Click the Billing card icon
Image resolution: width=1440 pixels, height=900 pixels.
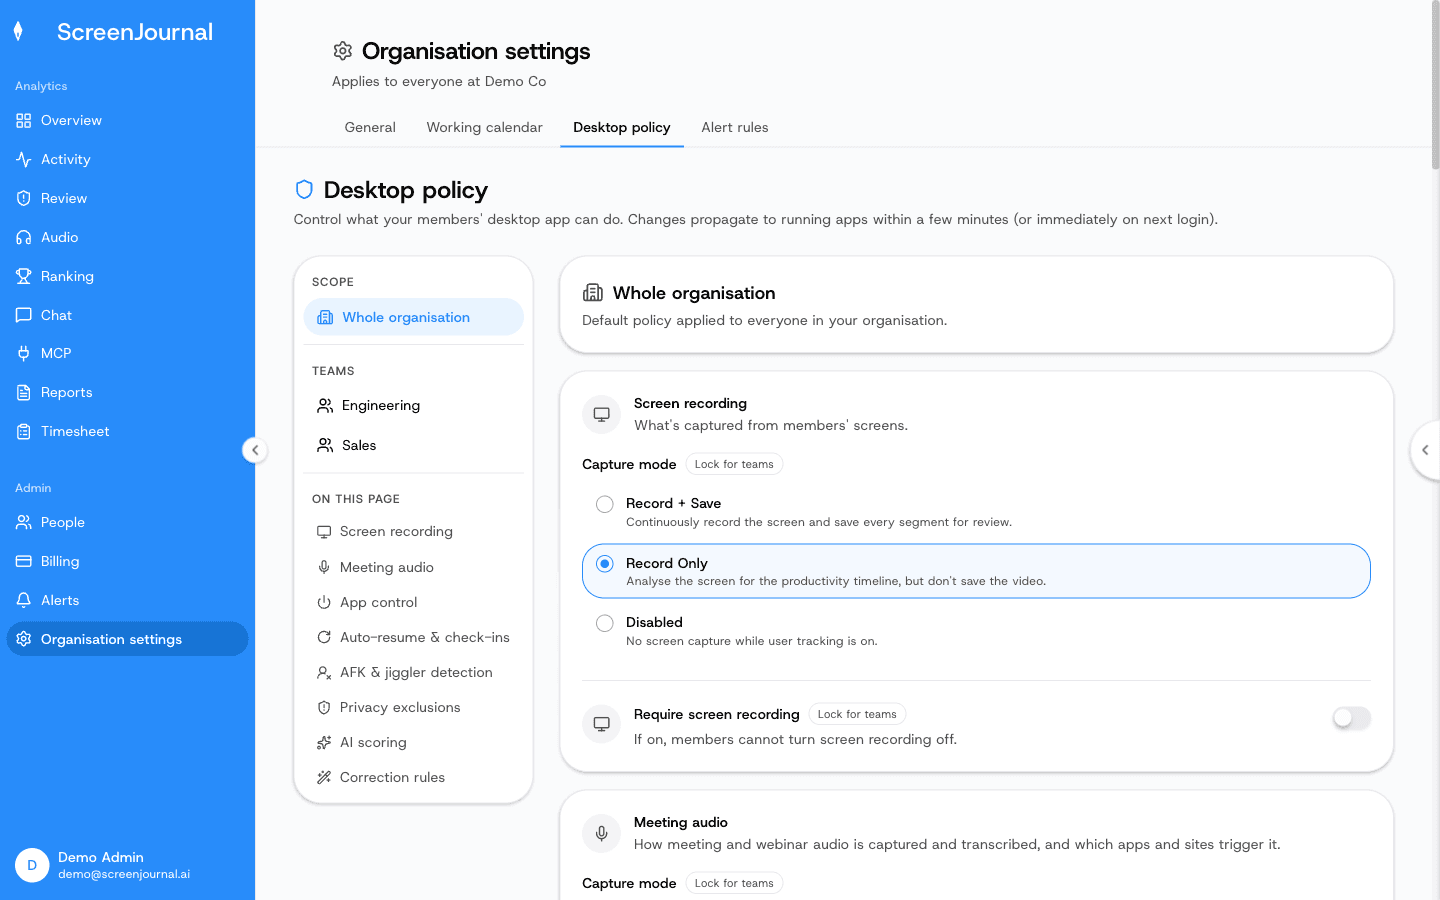(24, 562)
